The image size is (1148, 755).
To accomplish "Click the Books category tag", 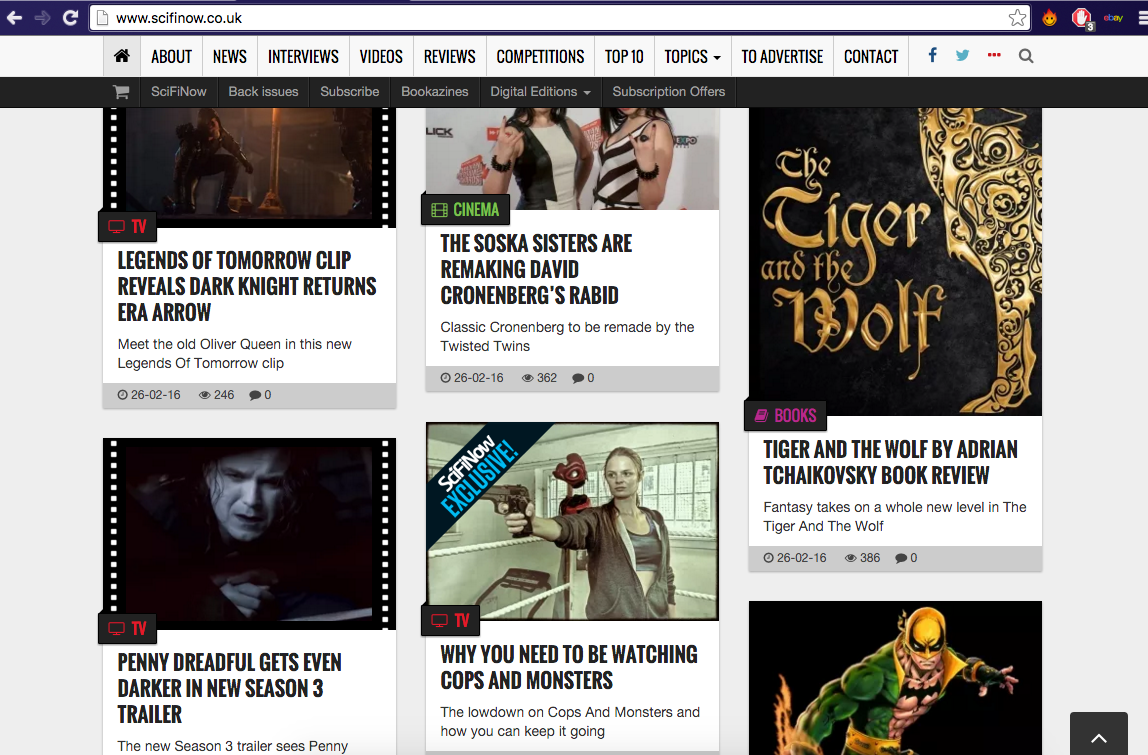I will coord(785,416).
